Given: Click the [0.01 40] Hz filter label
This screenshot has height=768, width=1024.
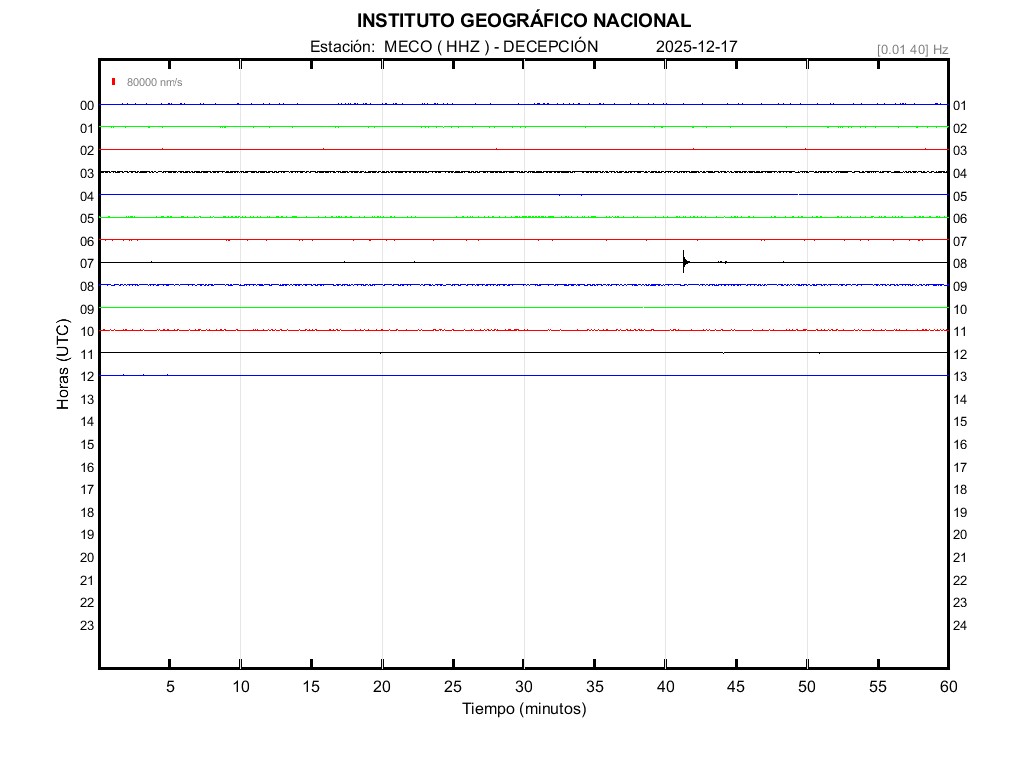Looking at the screenshot, I should [x=912, y=49].
